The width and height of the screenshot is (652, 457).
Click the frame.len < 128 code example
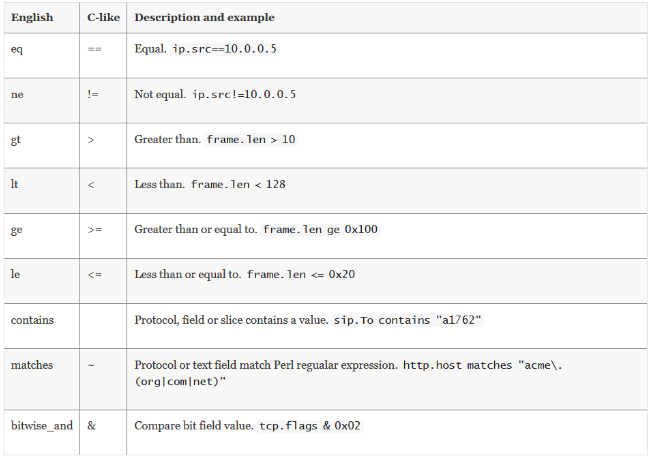[238, 184]
